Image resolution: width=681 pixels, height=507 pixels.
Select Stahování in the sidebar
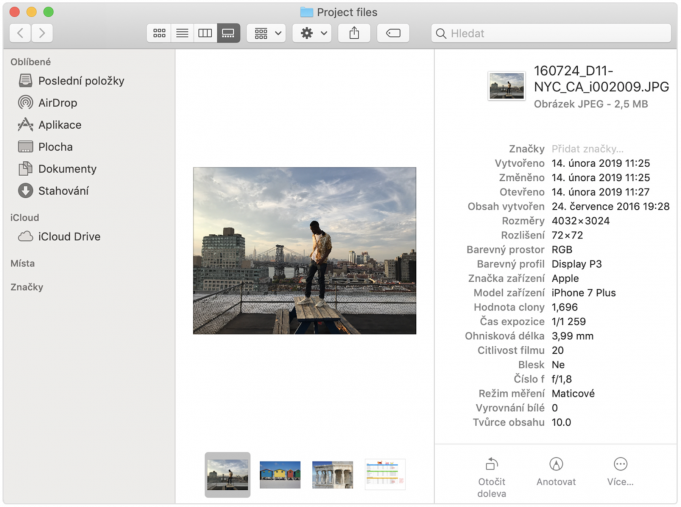pyautogui.click(x=63, y=191)
